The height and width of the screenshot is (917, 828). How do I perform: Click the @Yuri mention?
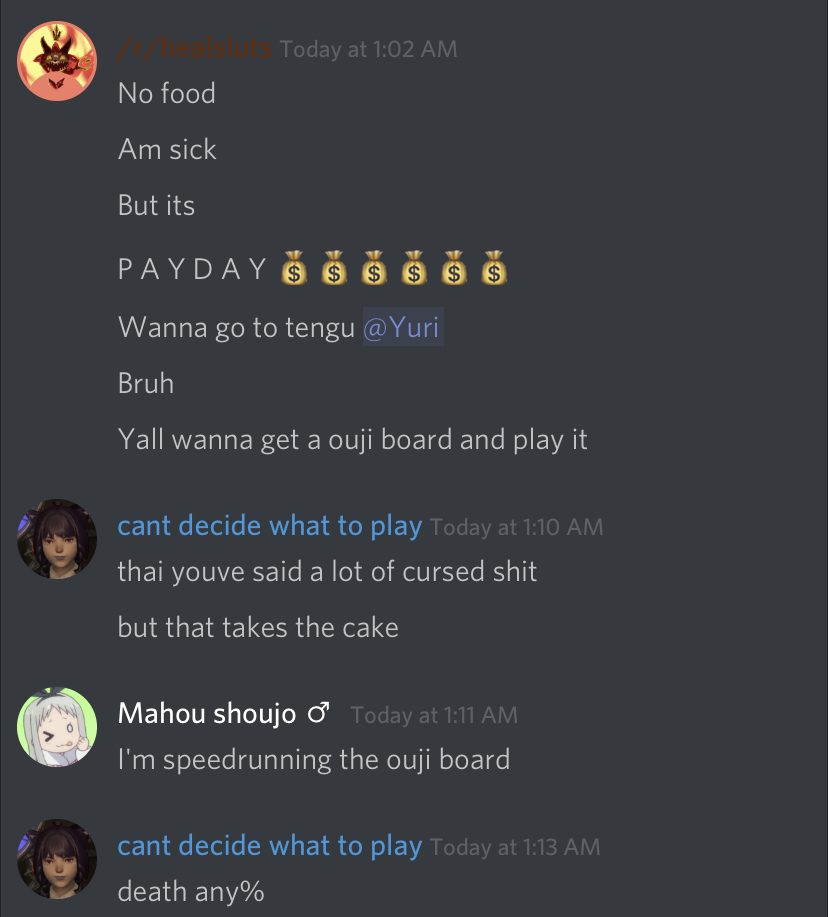click(403, 326)
